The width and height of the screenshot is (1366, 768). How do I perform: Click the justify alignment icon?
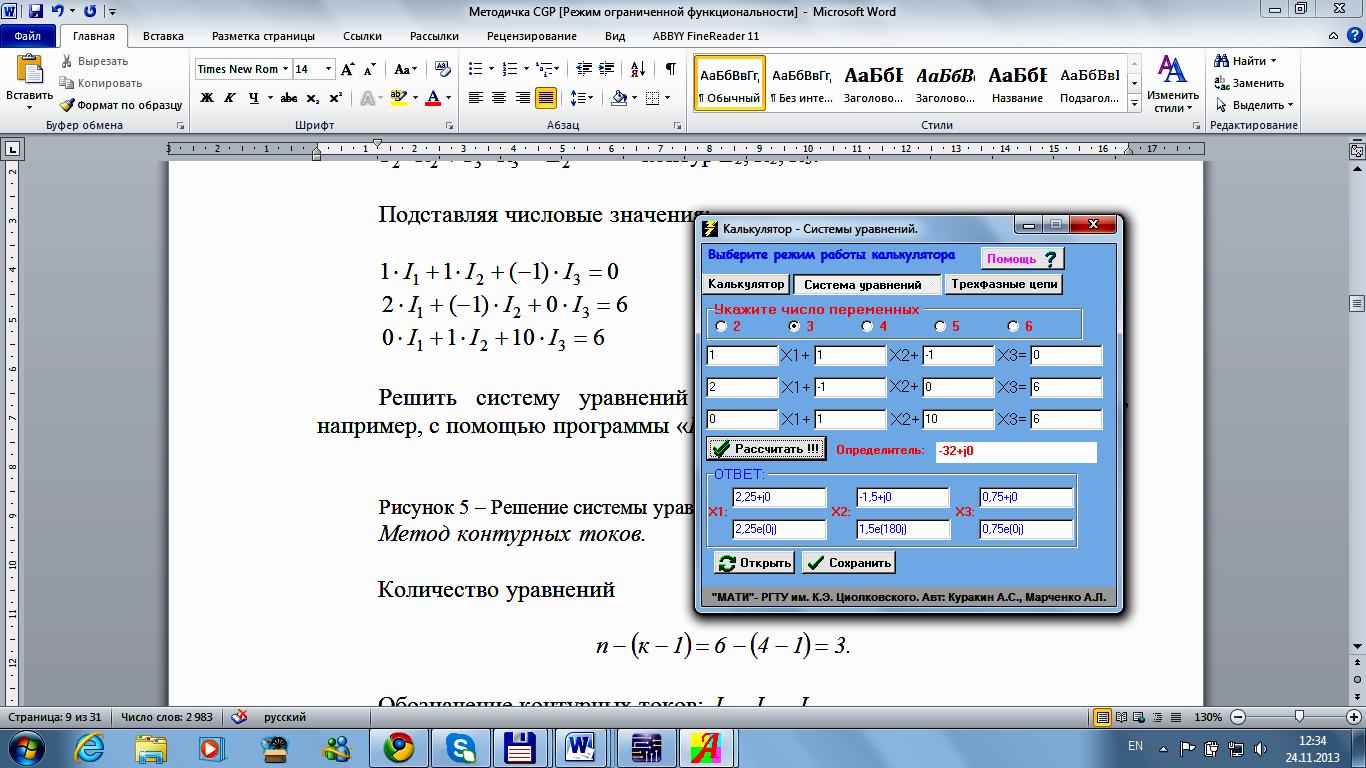546,98
